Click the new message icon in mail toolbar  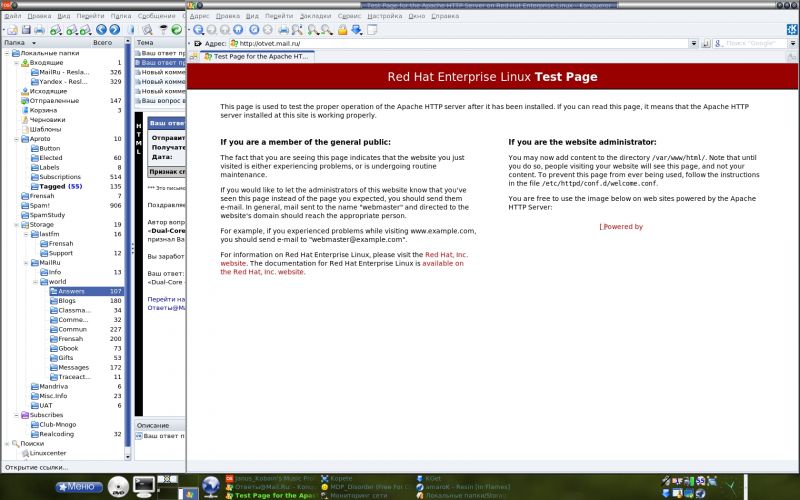click(10, 30)
